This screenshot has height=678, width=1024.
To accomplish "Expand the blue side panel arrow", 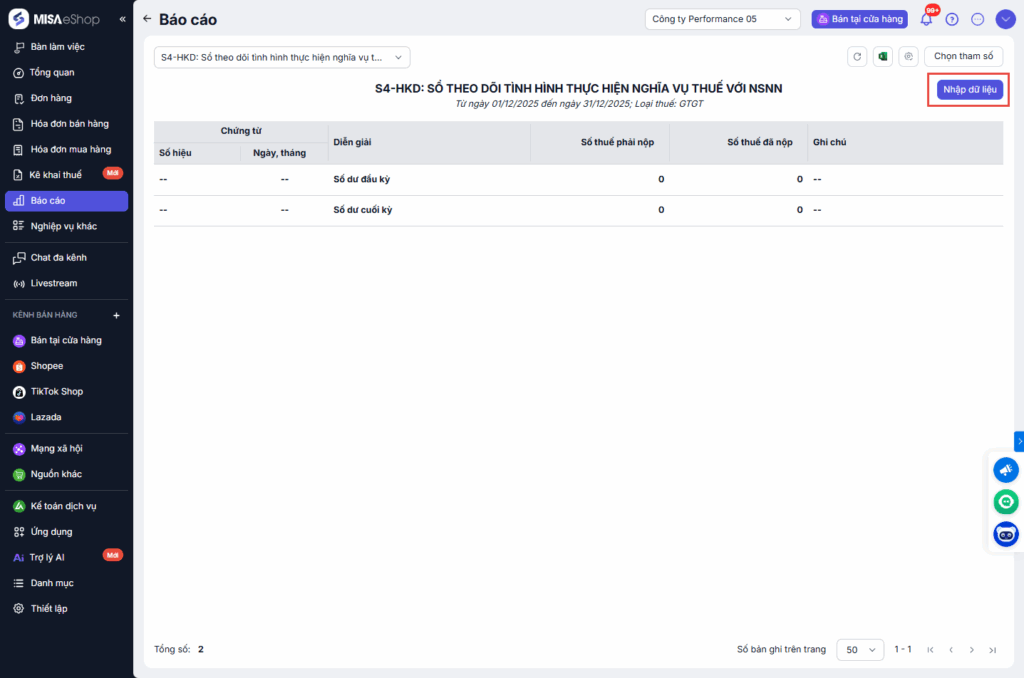I will point(1019,442).
